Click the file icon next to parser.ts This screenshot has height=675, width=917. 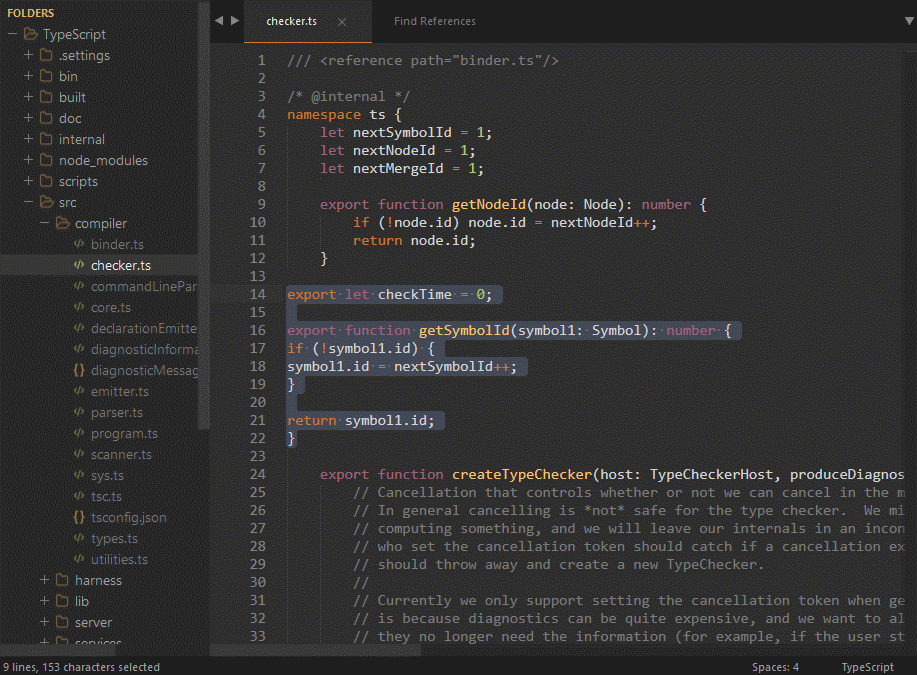coord(79,412)
